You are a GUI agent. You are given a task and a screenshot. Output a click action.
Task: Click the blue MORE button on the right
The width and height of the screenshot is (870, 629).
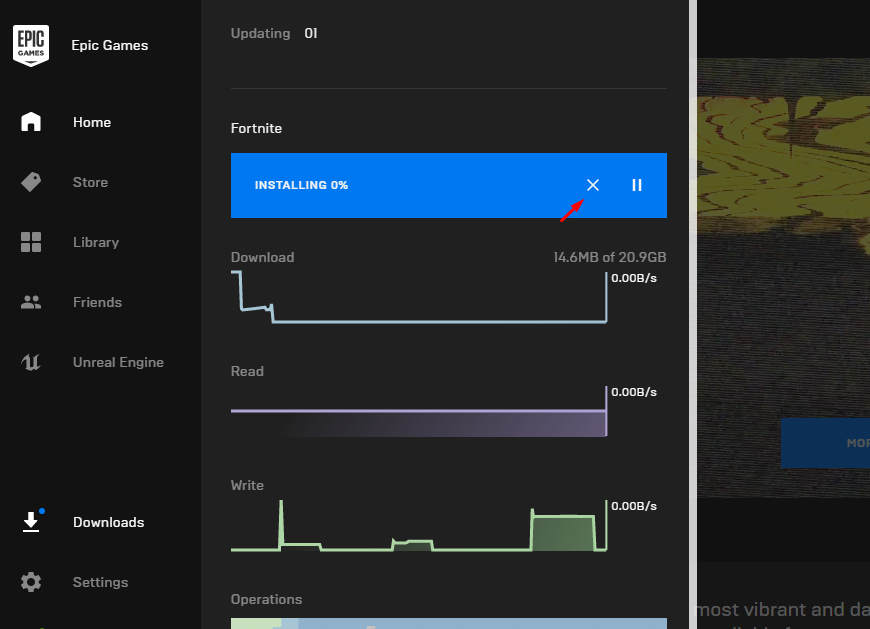[x=825, y=443]
